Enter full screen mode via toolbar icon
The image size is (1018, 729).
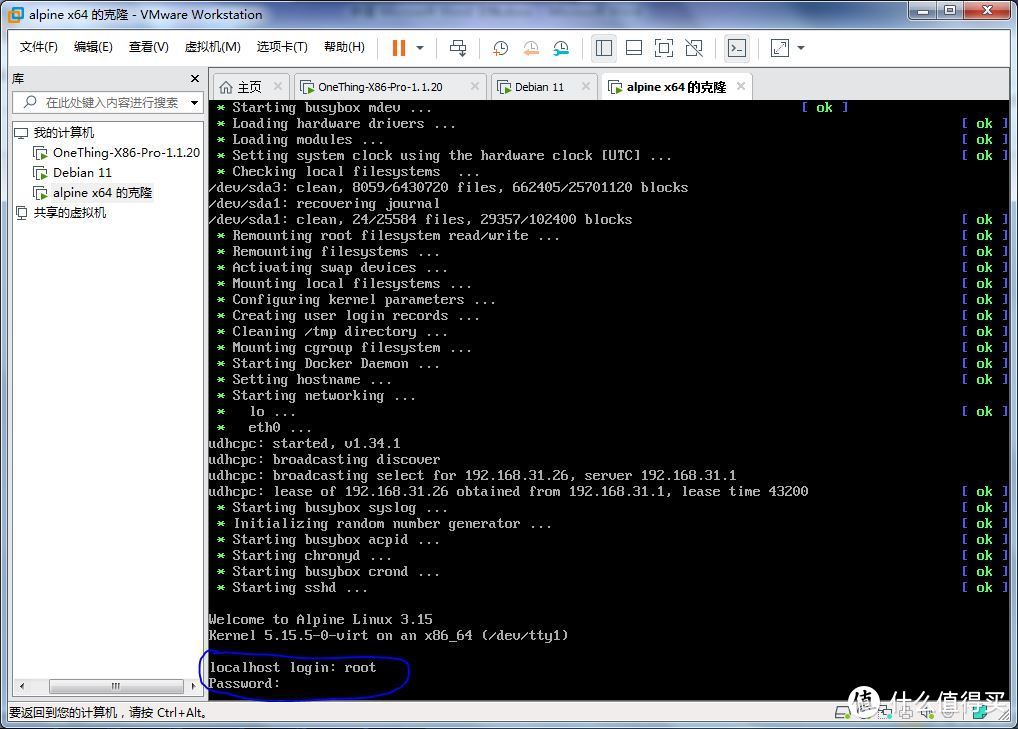coord(664,48)
